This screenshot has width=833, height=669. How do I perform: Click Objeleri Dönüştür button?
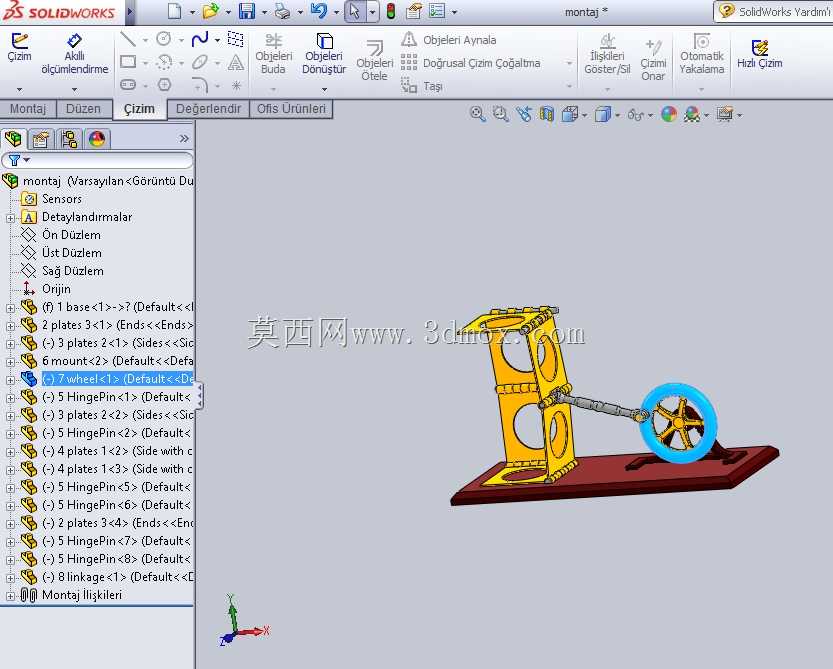(324, 54)
